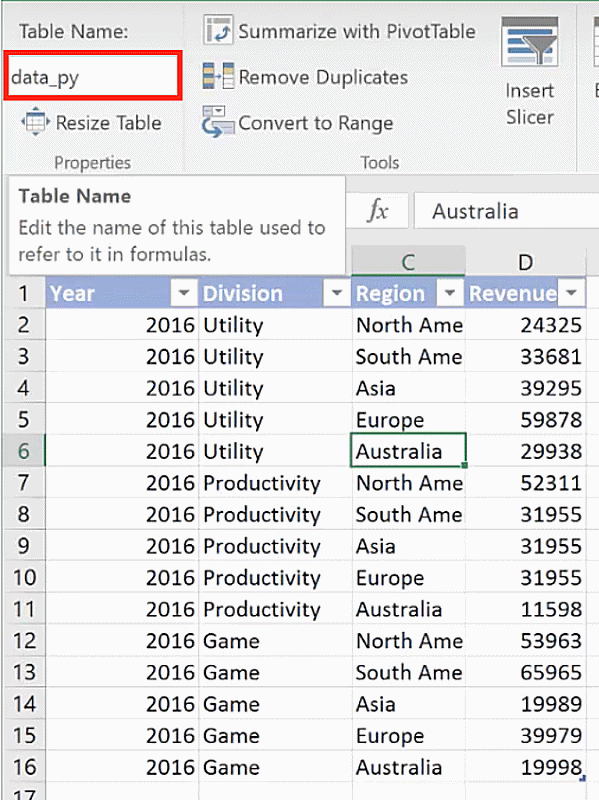Open the Year column filter dropdown
Image resolution: width=599 pixels, height=800 pixels.
pos(181,292)
